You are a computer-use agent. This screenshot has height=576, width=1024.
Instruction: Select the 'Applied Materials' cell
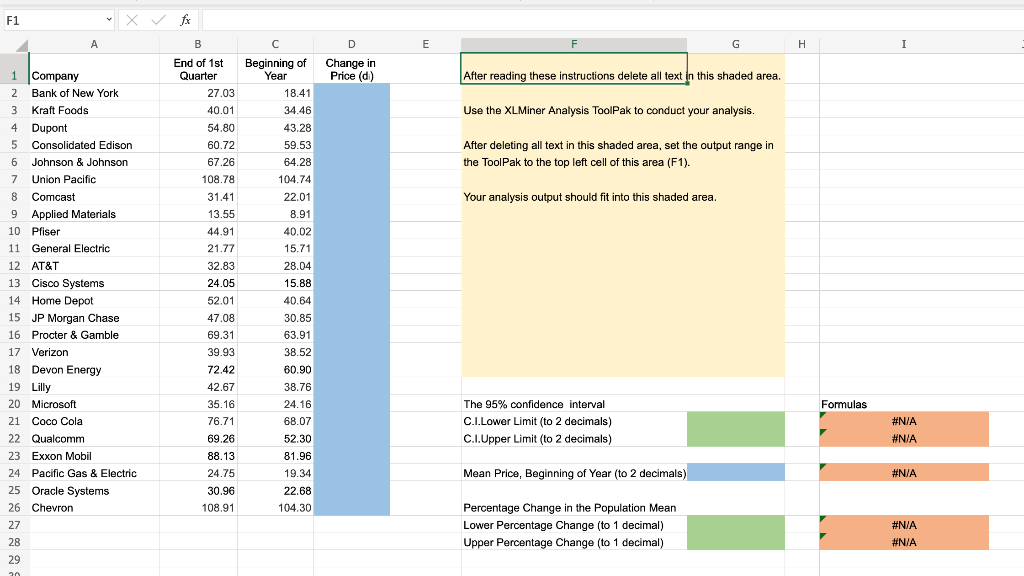tap(94, 214)
